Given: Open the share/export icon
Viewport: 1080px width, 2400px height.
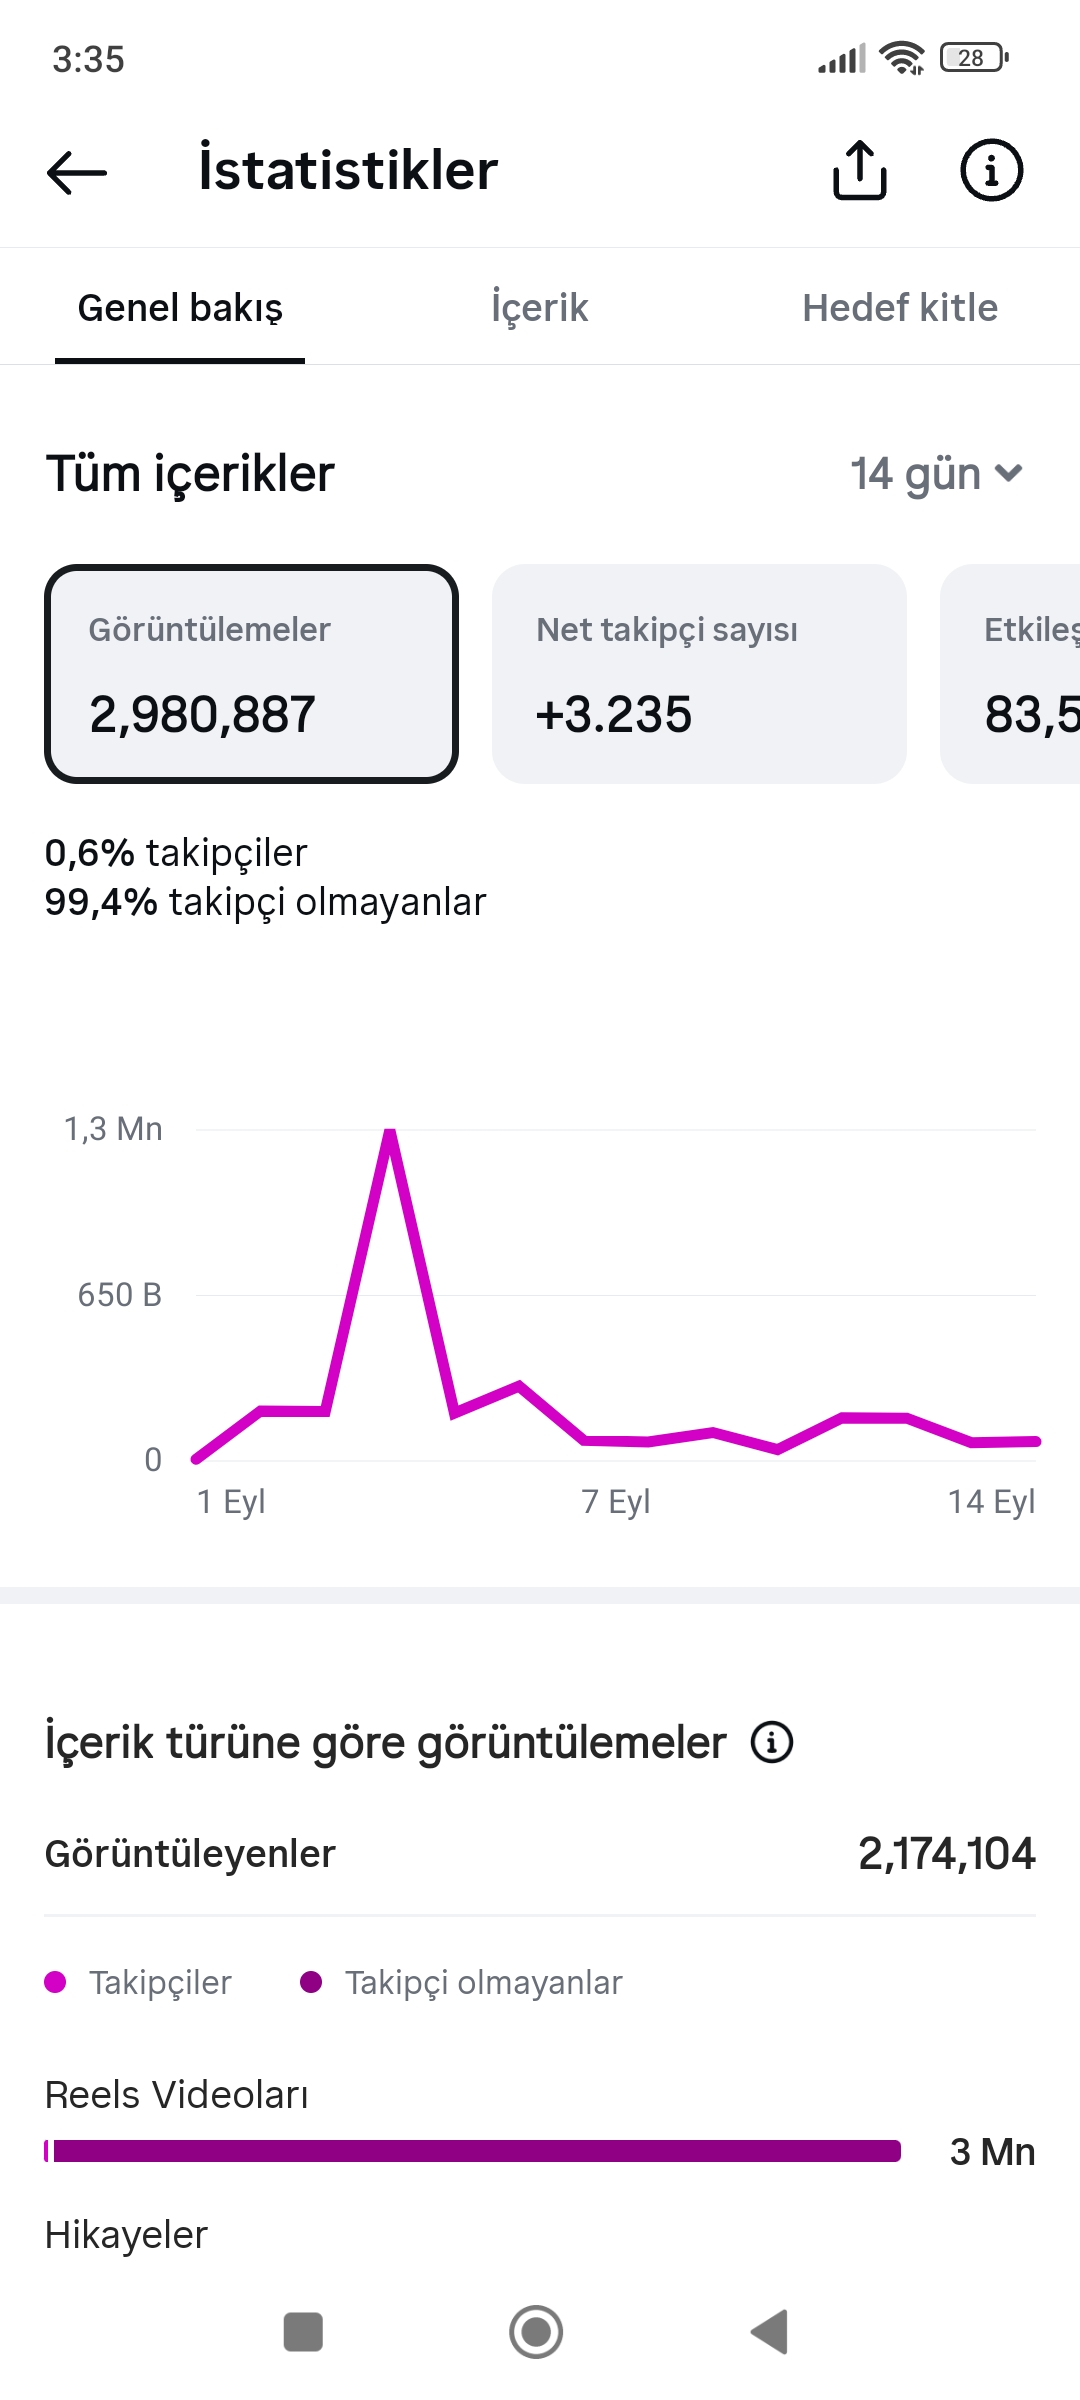Looking at the screenshot, I should click(860, 170).
